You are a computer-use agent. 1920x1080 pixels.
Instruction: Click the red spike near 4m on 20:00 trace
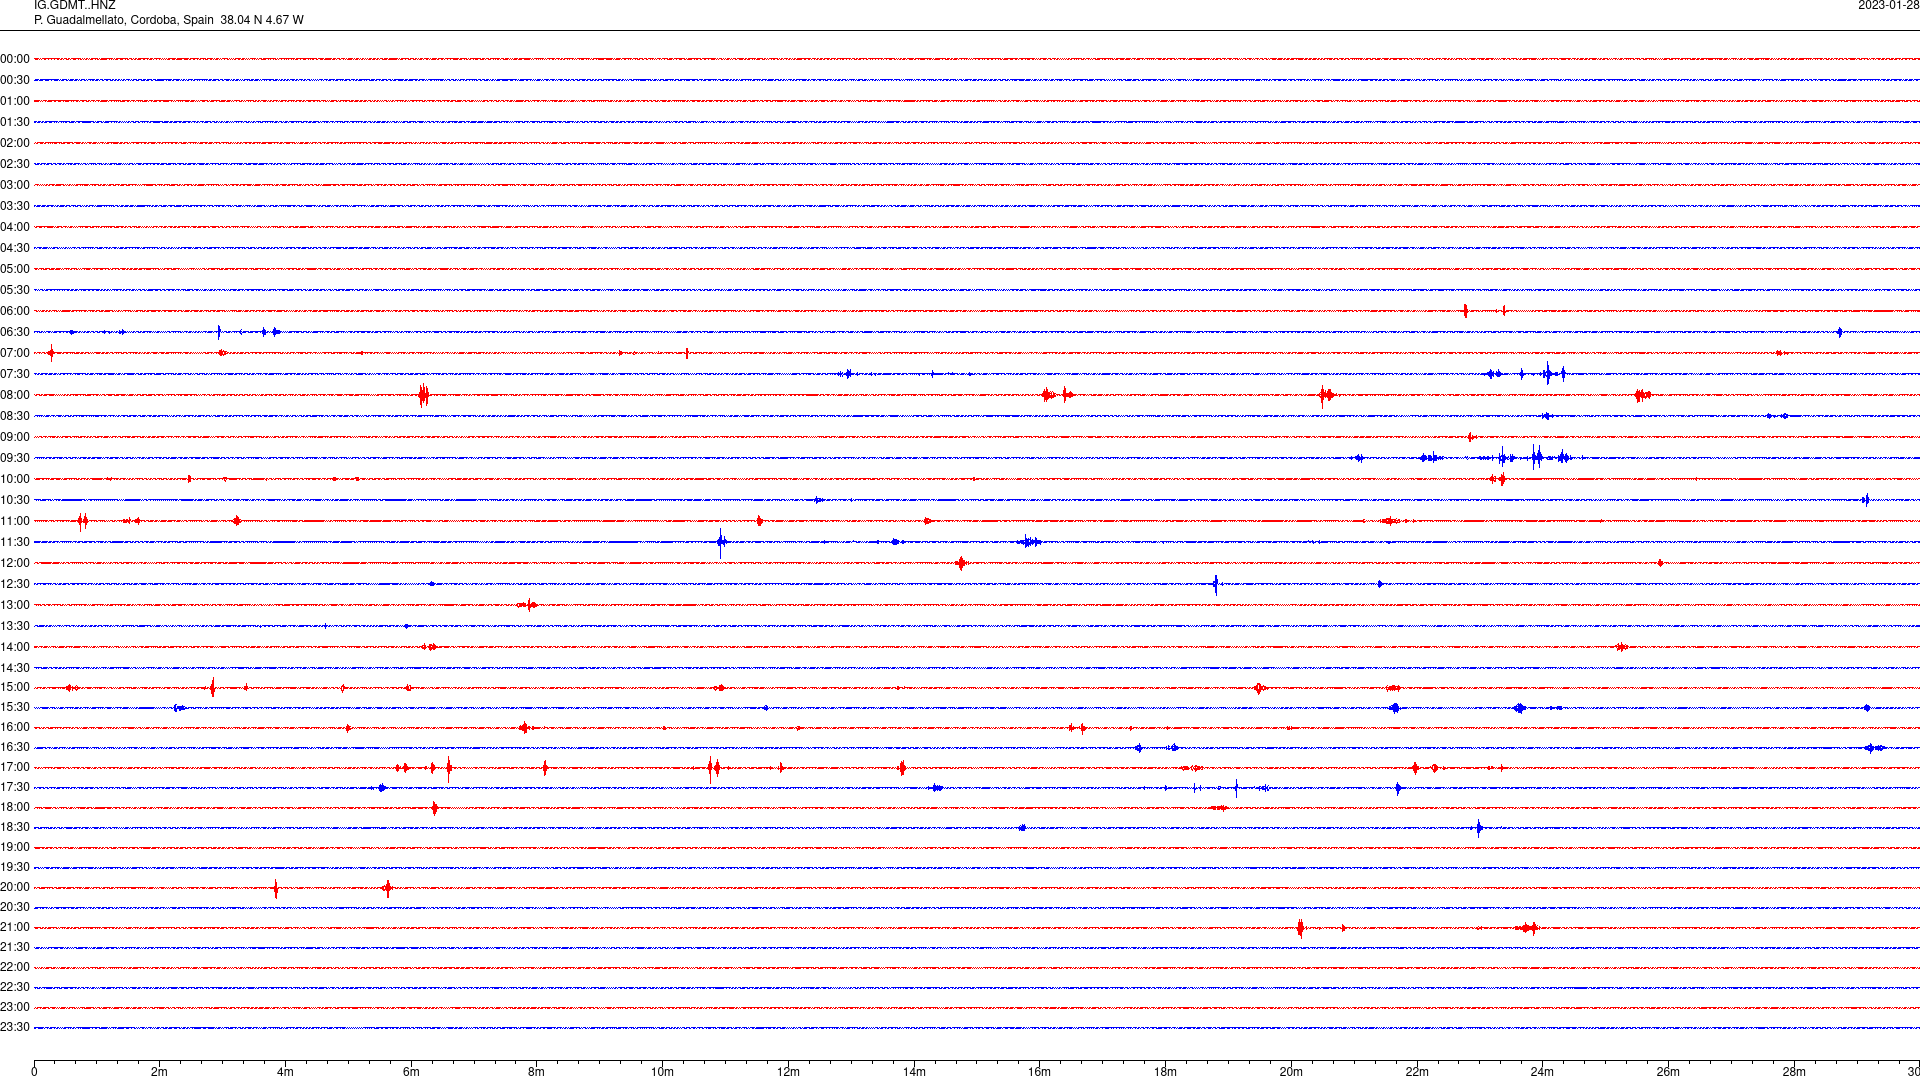[x=276, y=888]
